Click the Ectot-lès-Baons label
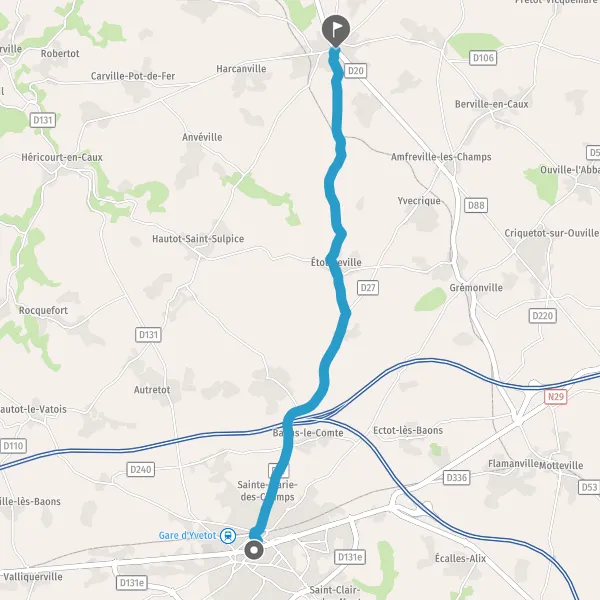The height and width of the screenshot is (600, 600). pos(408,430)
